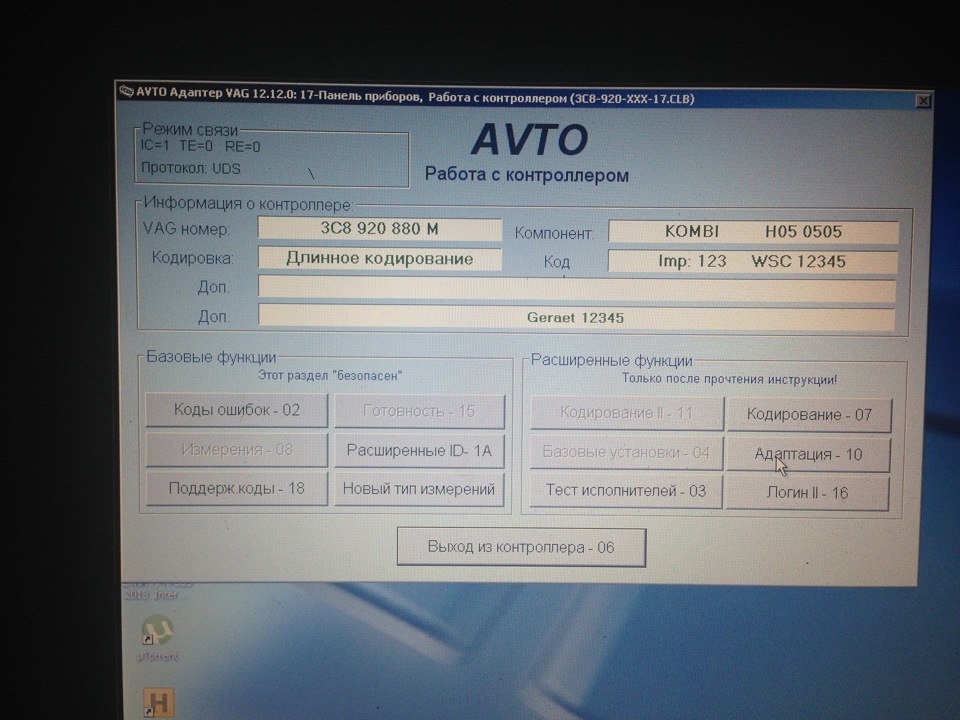Click the greyed Базовые установки - 04 button
Screen dimensions: 960x720
point(626,452)
